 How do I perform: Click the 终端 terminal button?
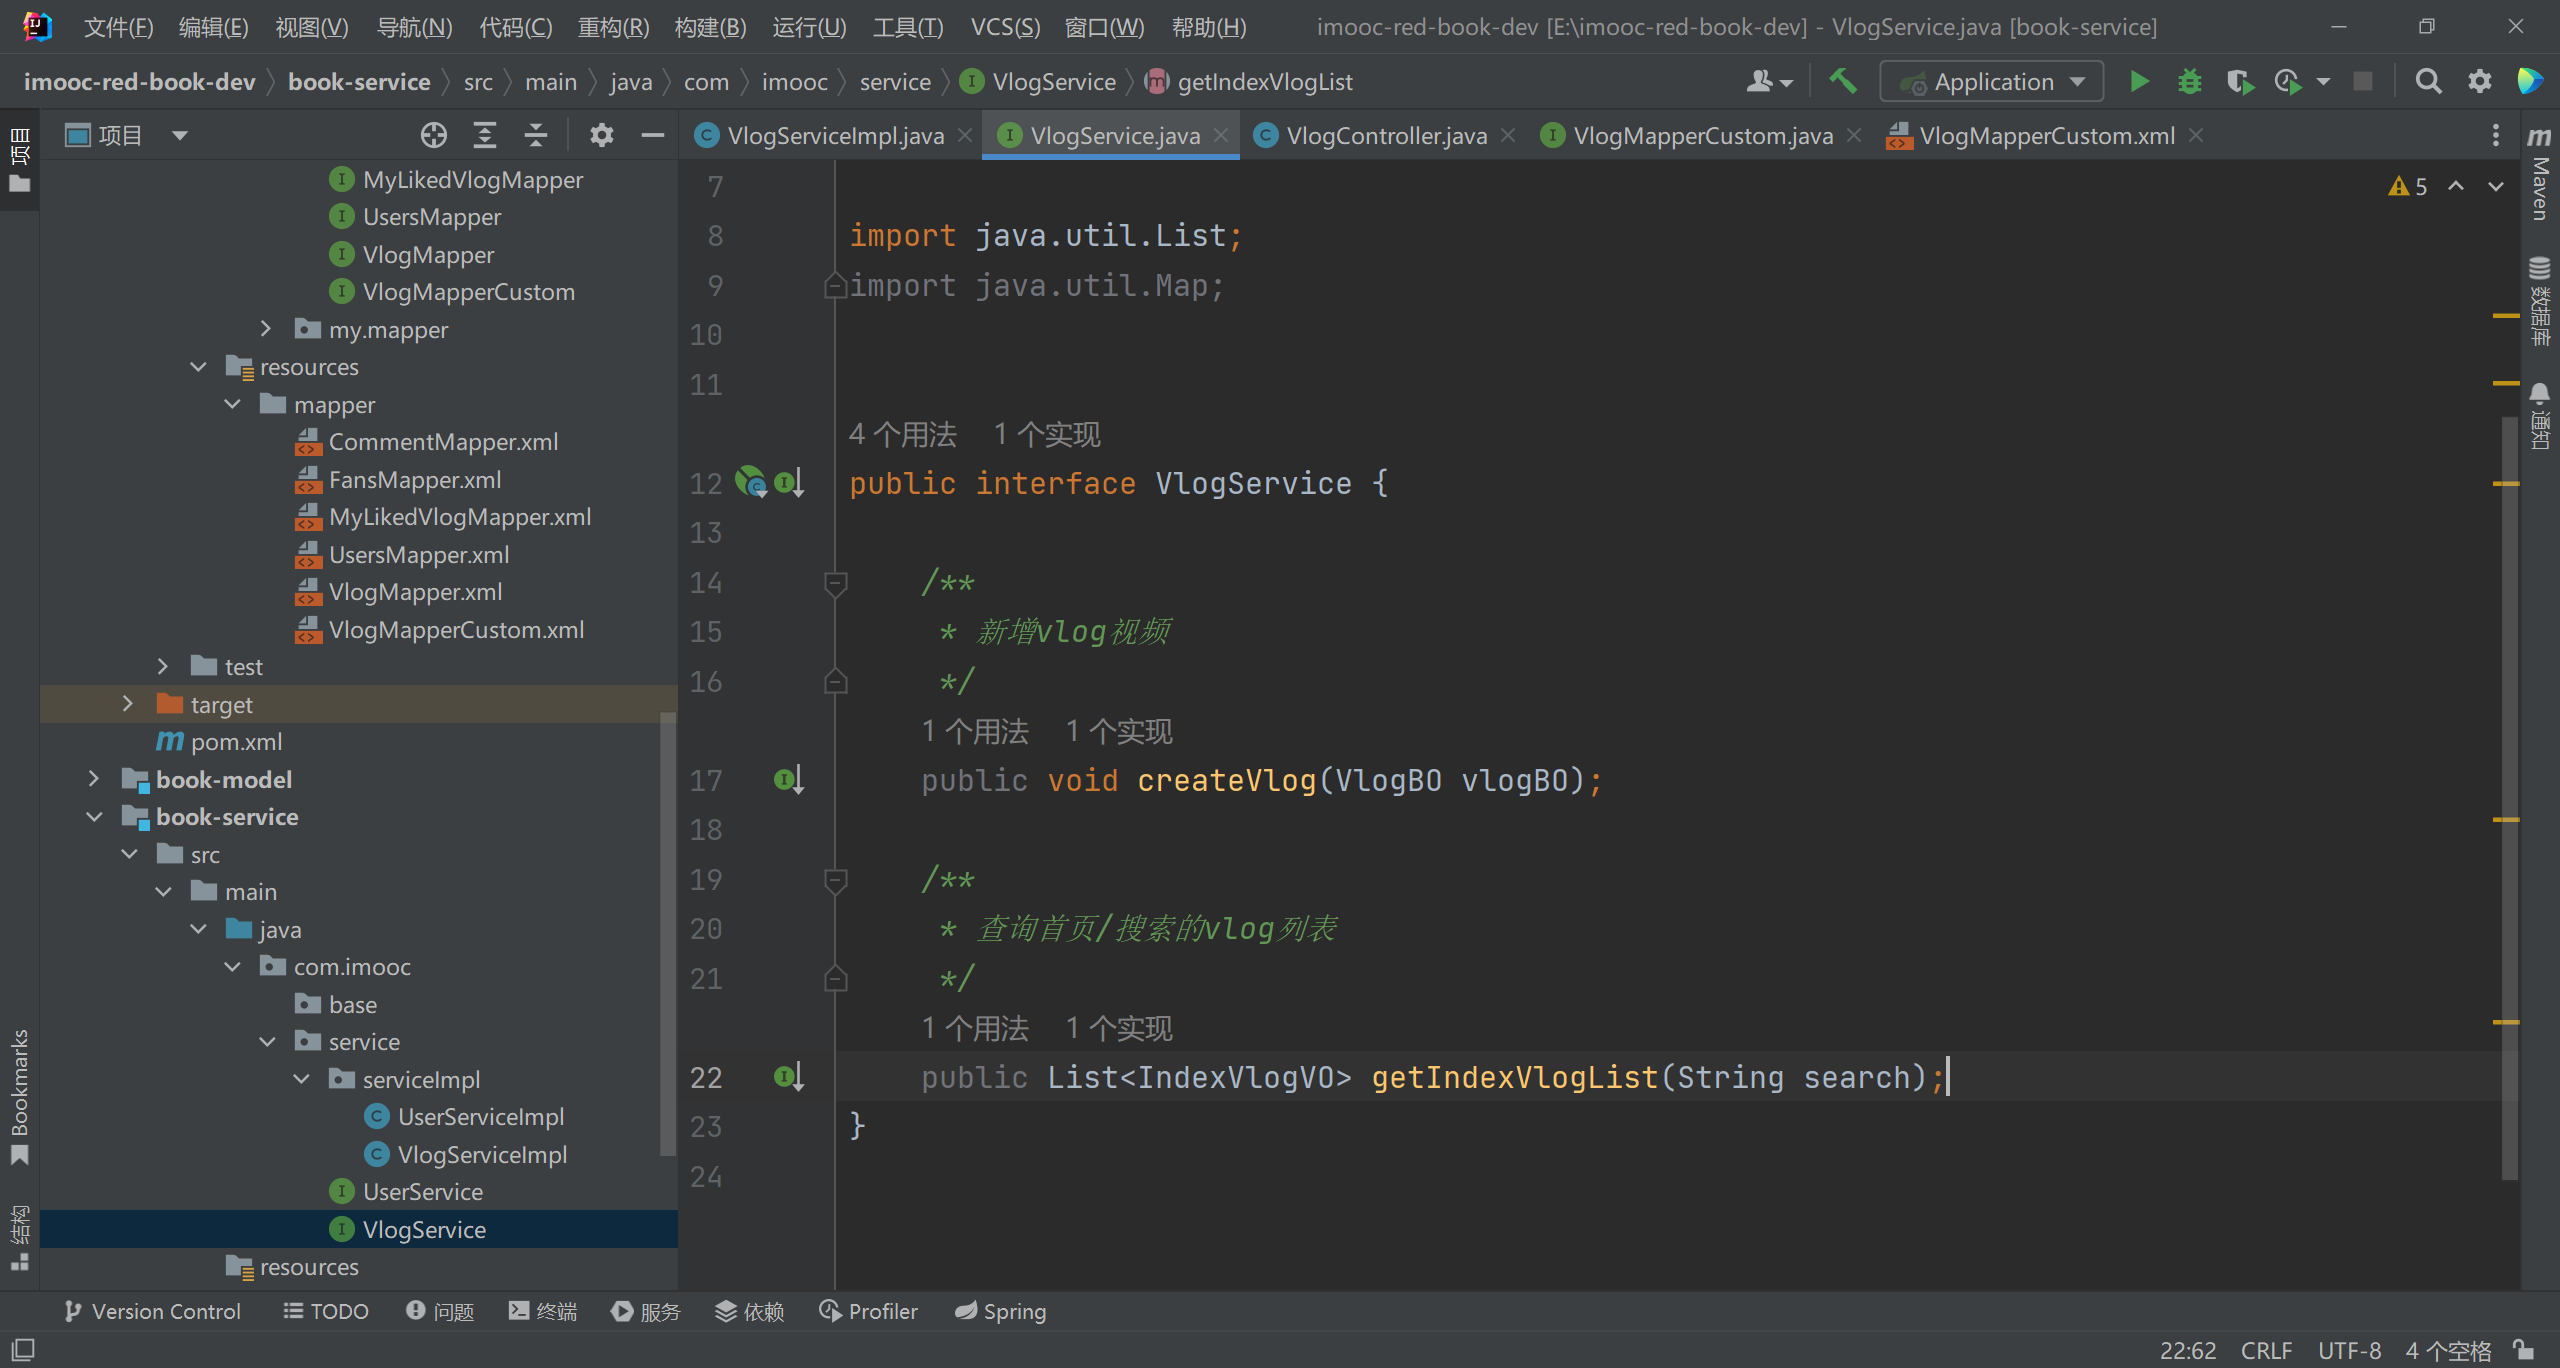[x=543, y=1311]
